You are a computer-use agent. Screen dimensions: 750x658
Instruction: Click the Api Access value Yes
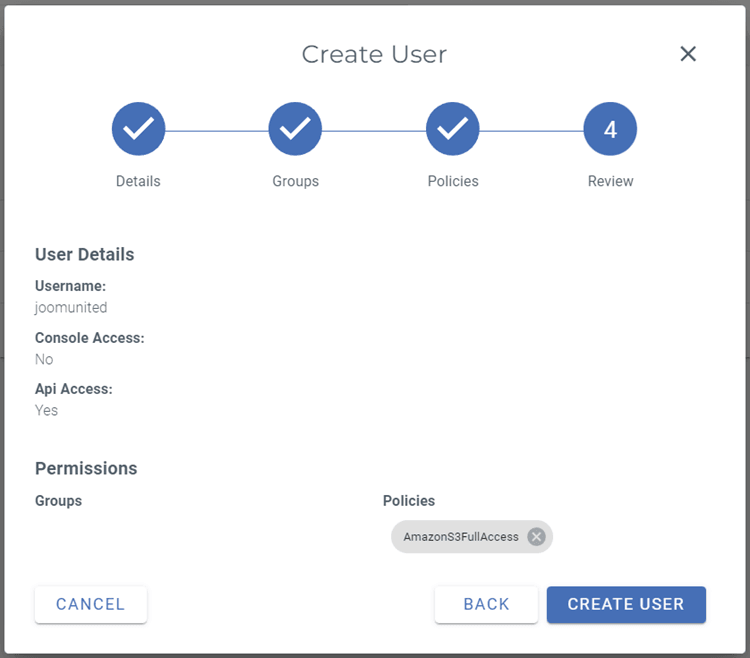tap(46, 410)
